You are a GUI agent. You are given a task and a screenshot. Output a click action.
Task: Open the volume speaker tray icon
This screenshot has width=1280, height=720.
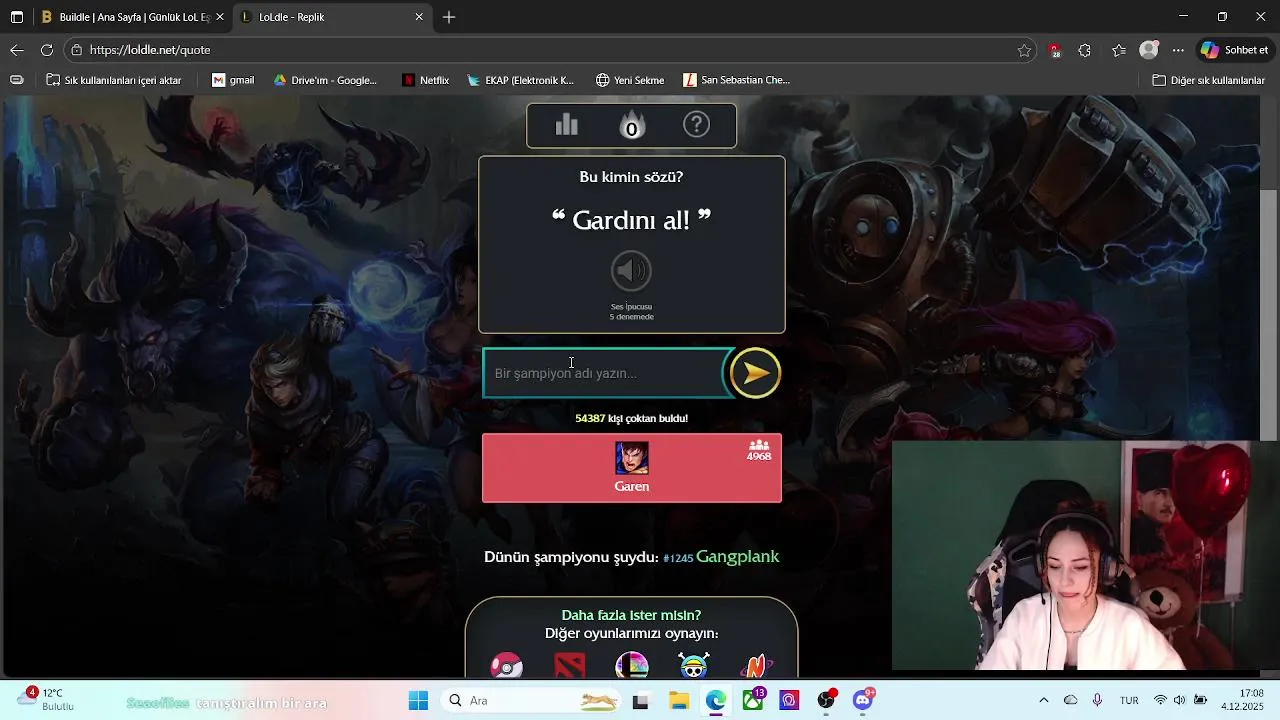1180,701
